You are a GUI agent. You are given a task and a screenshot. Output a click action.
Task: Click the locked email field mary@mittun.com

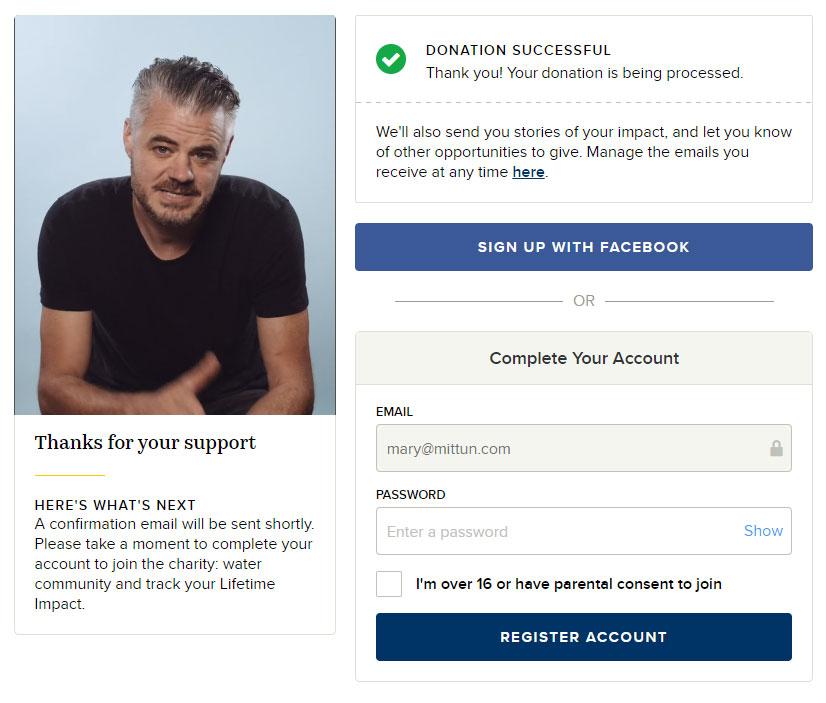(x=584, y=448)
